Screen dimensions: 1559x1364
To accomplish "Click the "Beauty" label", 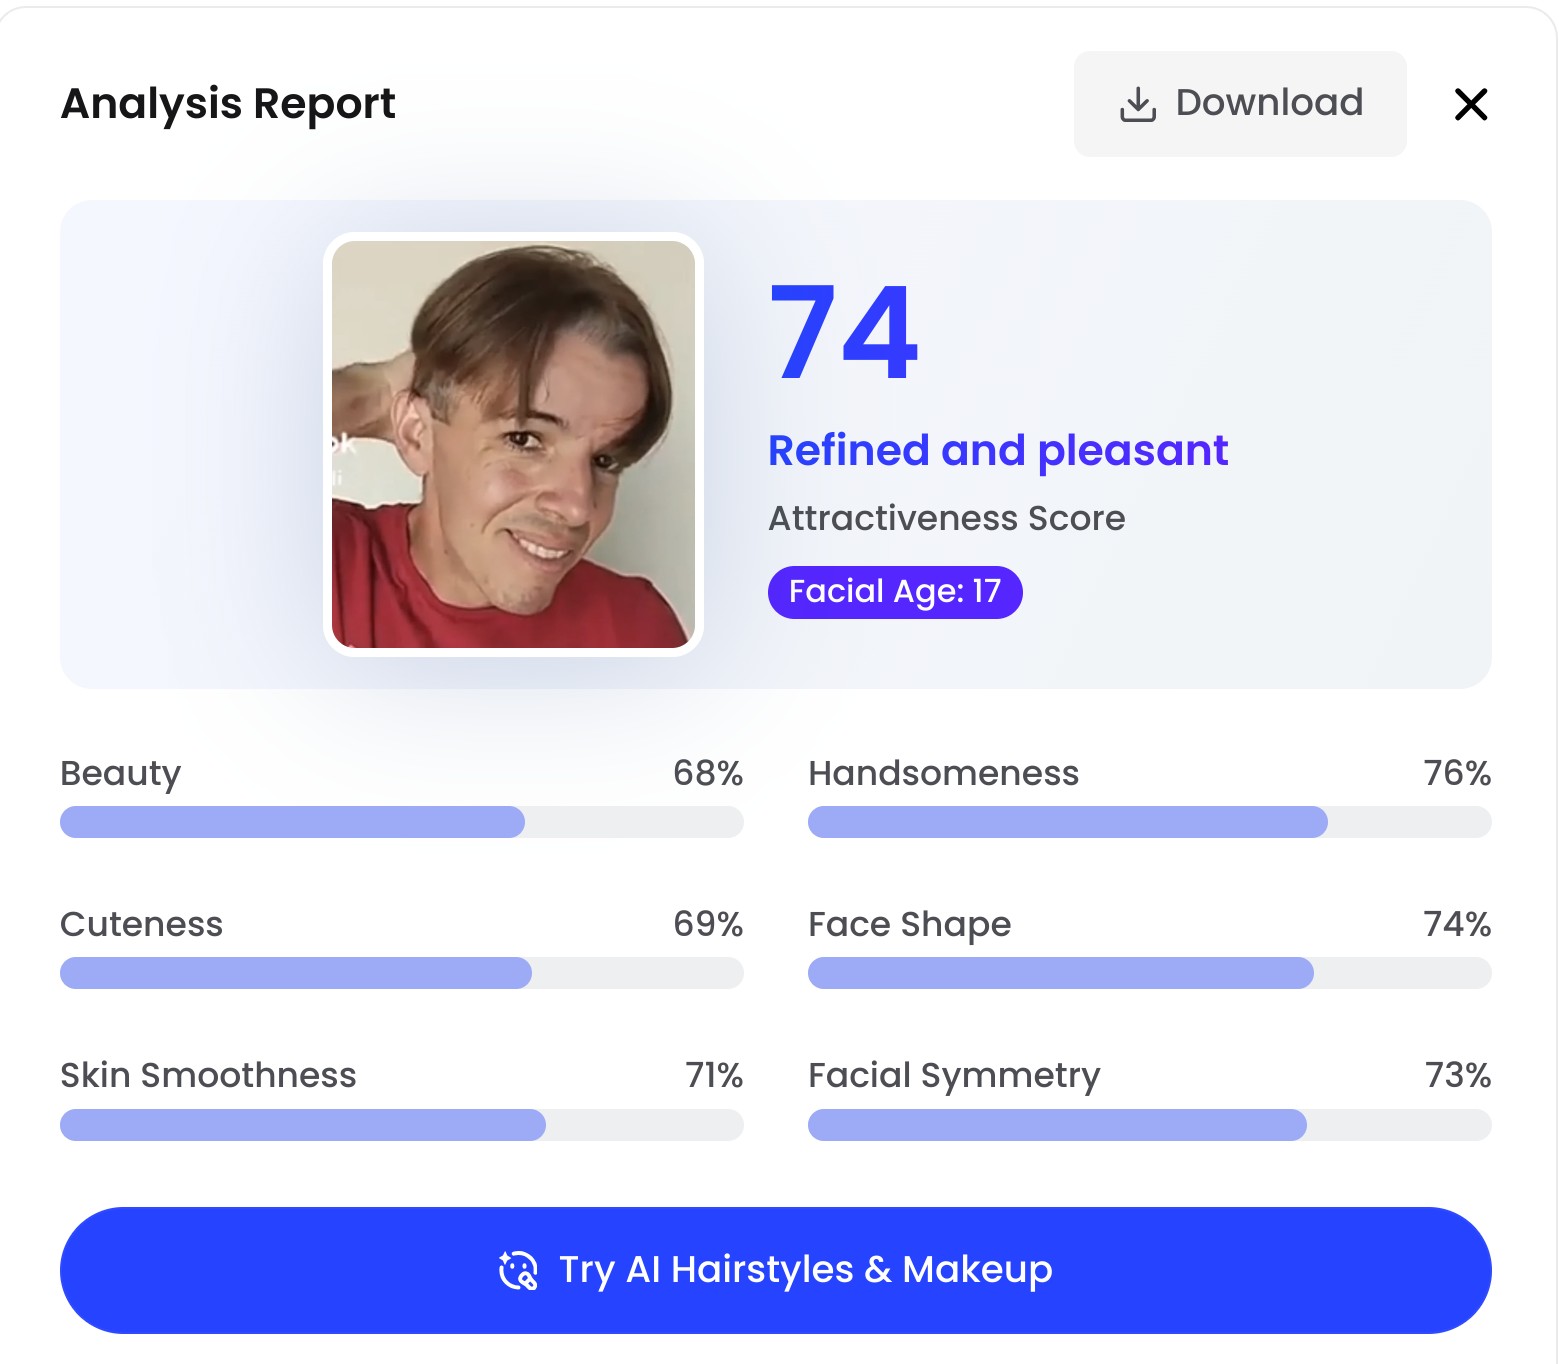I will click(121, 774).
